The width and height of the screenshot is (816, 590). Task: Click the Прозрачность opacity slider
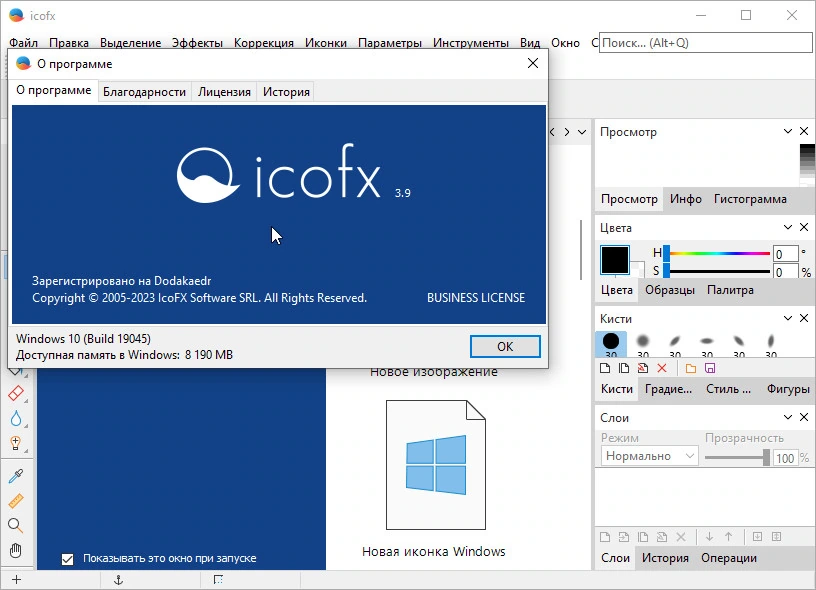(737, 457)
